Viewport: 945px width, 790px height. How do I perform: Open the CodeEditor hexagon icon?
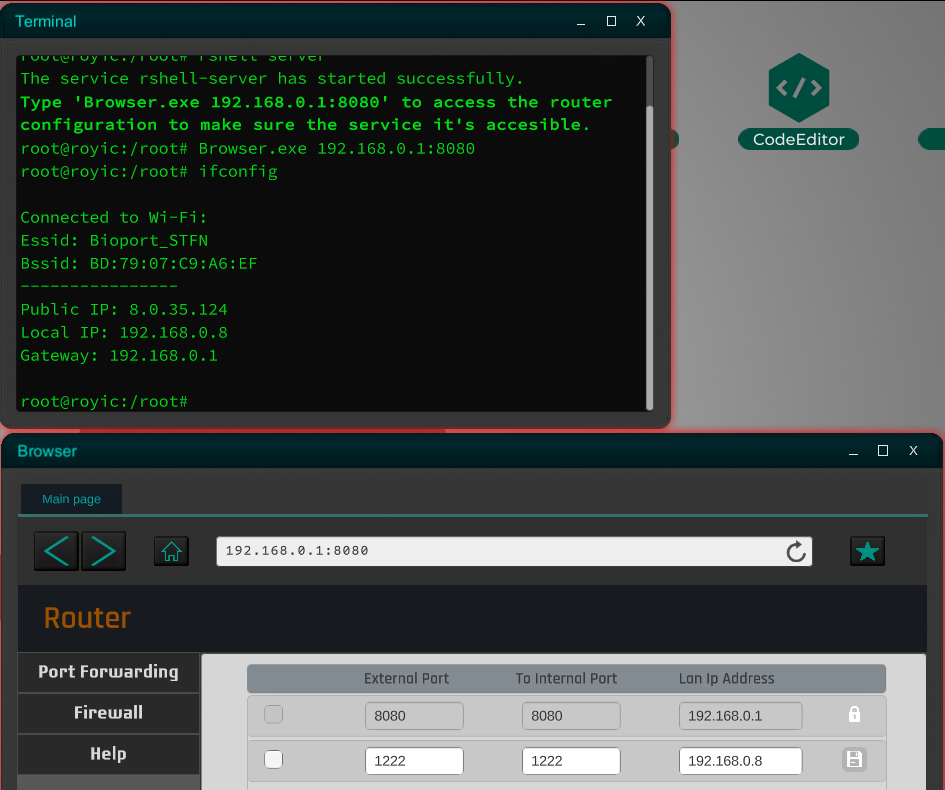click(x=799, y=88)
